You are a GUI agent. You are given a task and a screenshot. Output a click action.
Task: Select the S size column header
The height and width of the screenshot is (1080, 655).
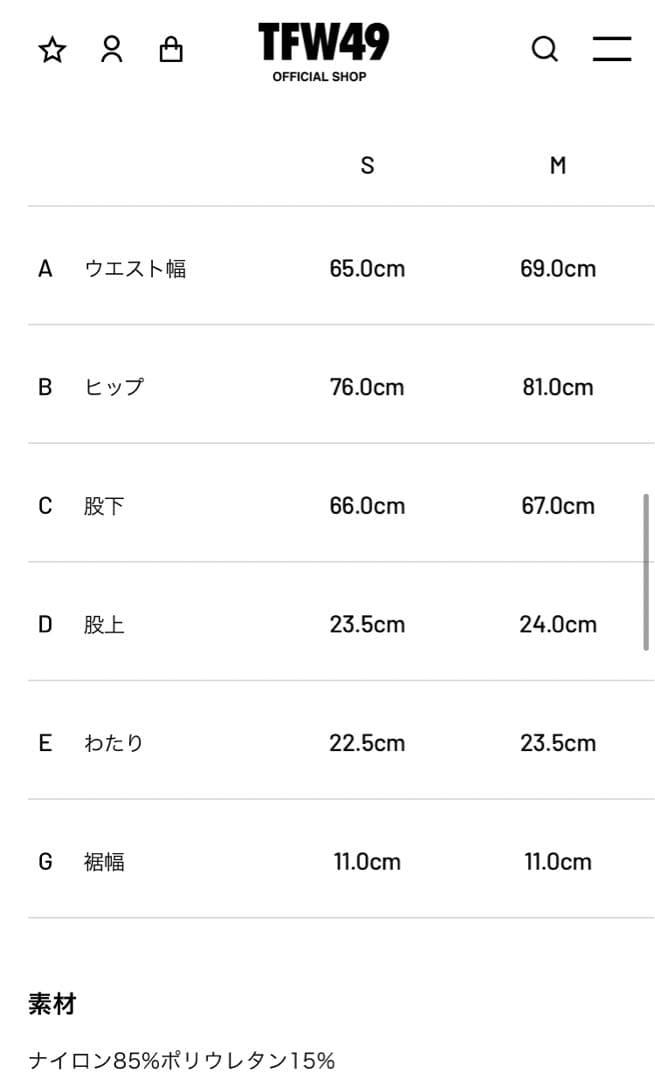coord(367,166)
